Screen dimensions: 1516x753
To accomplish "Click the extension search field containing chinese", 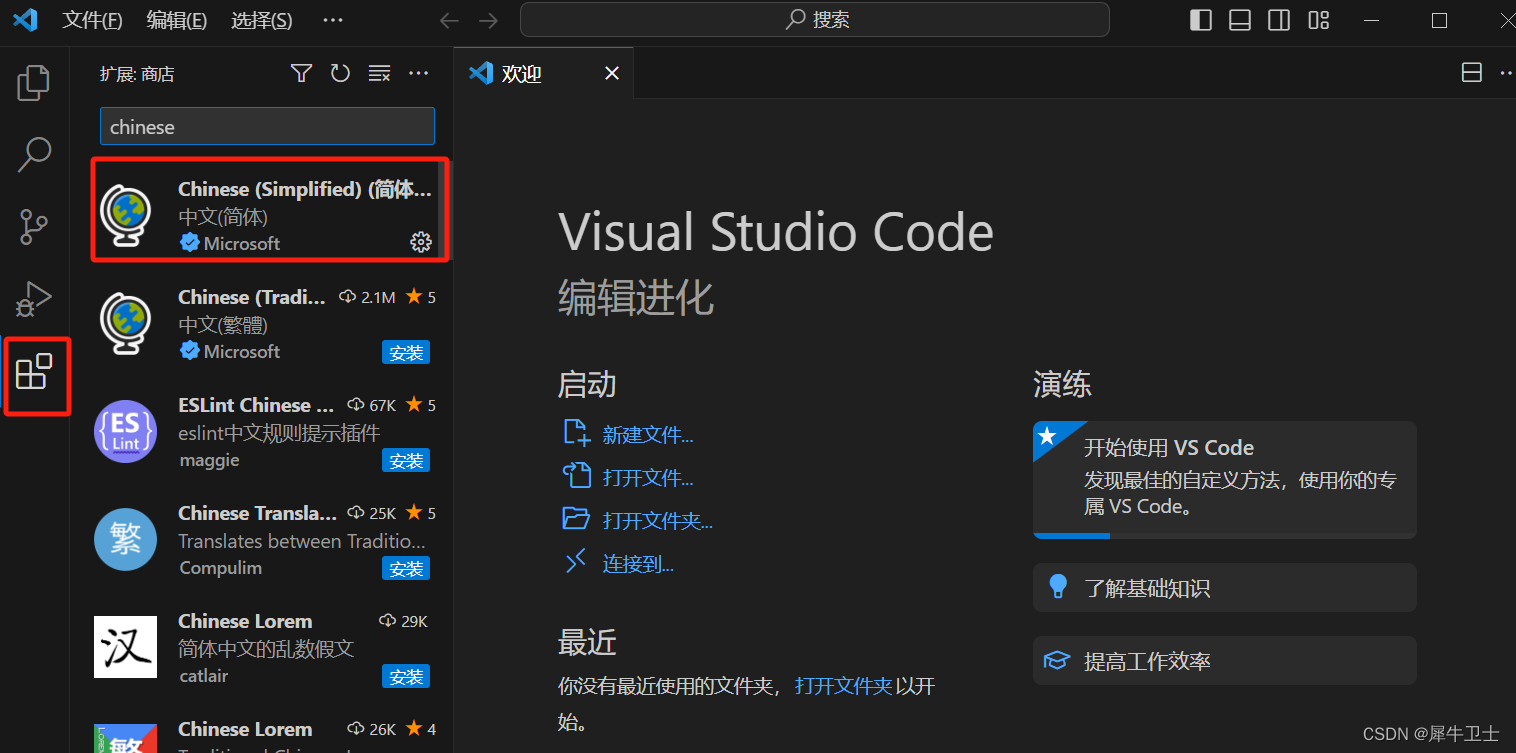I will coord(267,127).
